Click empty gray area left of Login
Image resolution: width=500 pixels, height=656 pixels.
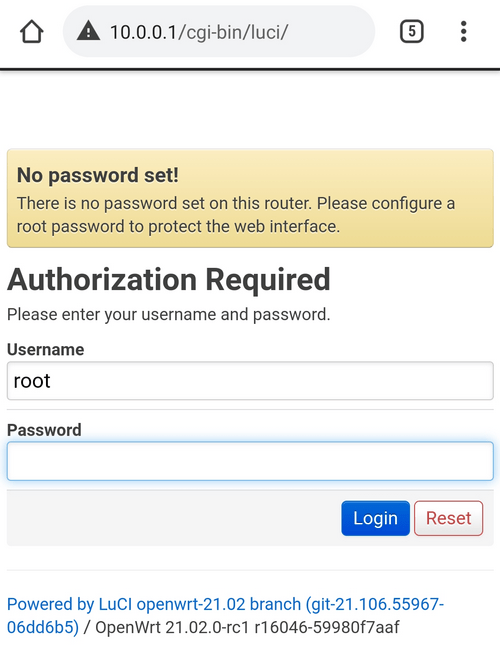click(174, 518)
